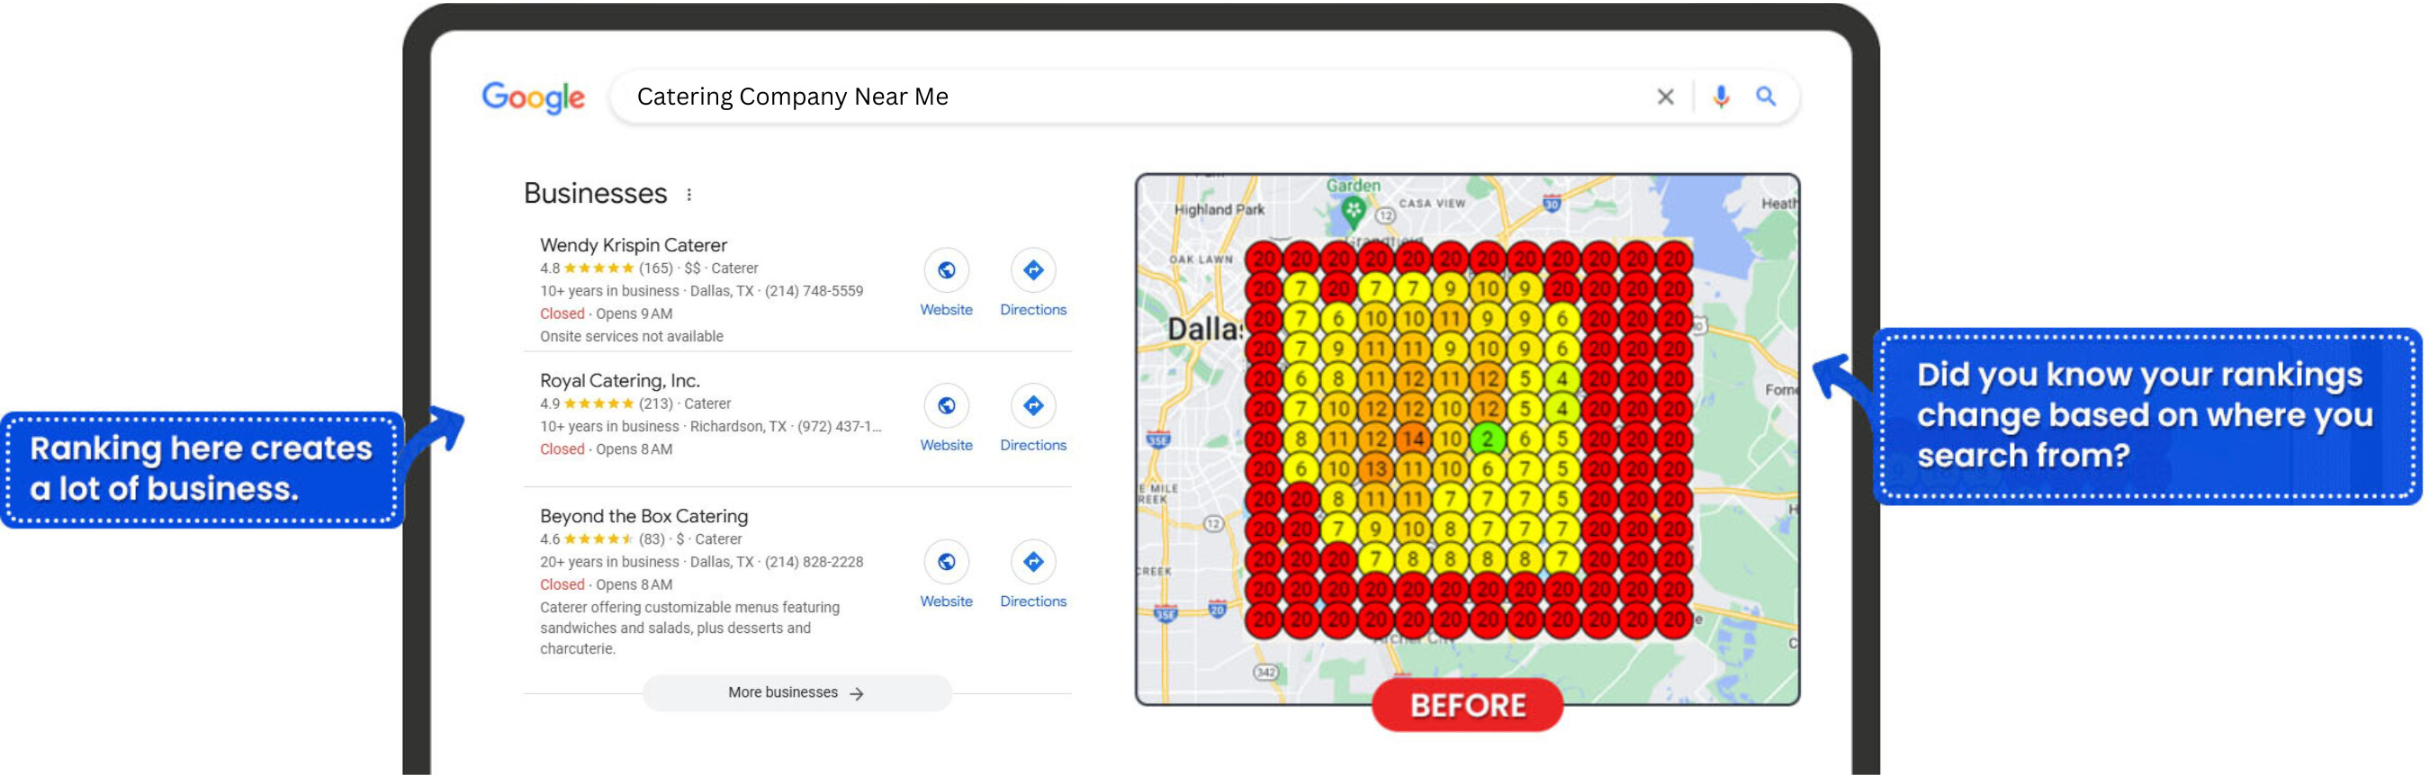Click the green rank 2 circle on the map
The width and height of the screenshot is (2430, 777).
tap(1487, 439)
